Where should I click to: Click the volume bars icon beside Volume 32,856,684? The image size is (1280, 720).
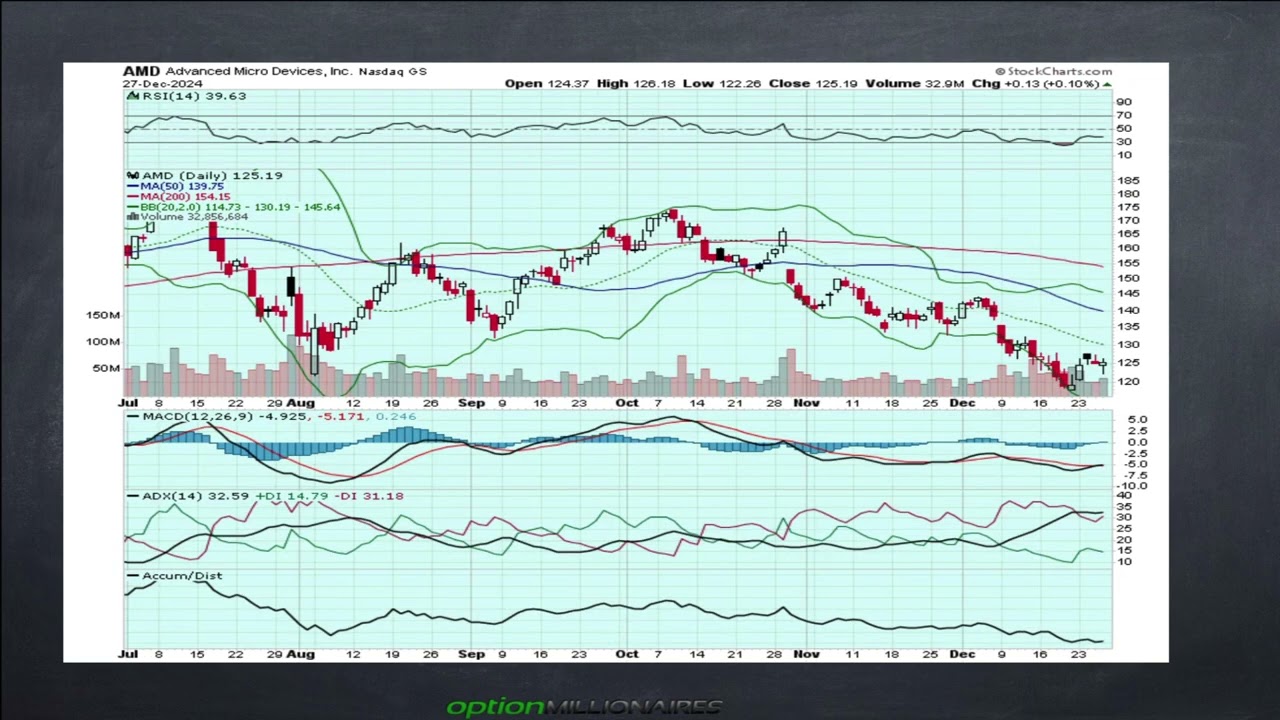(x=133, y=216)
